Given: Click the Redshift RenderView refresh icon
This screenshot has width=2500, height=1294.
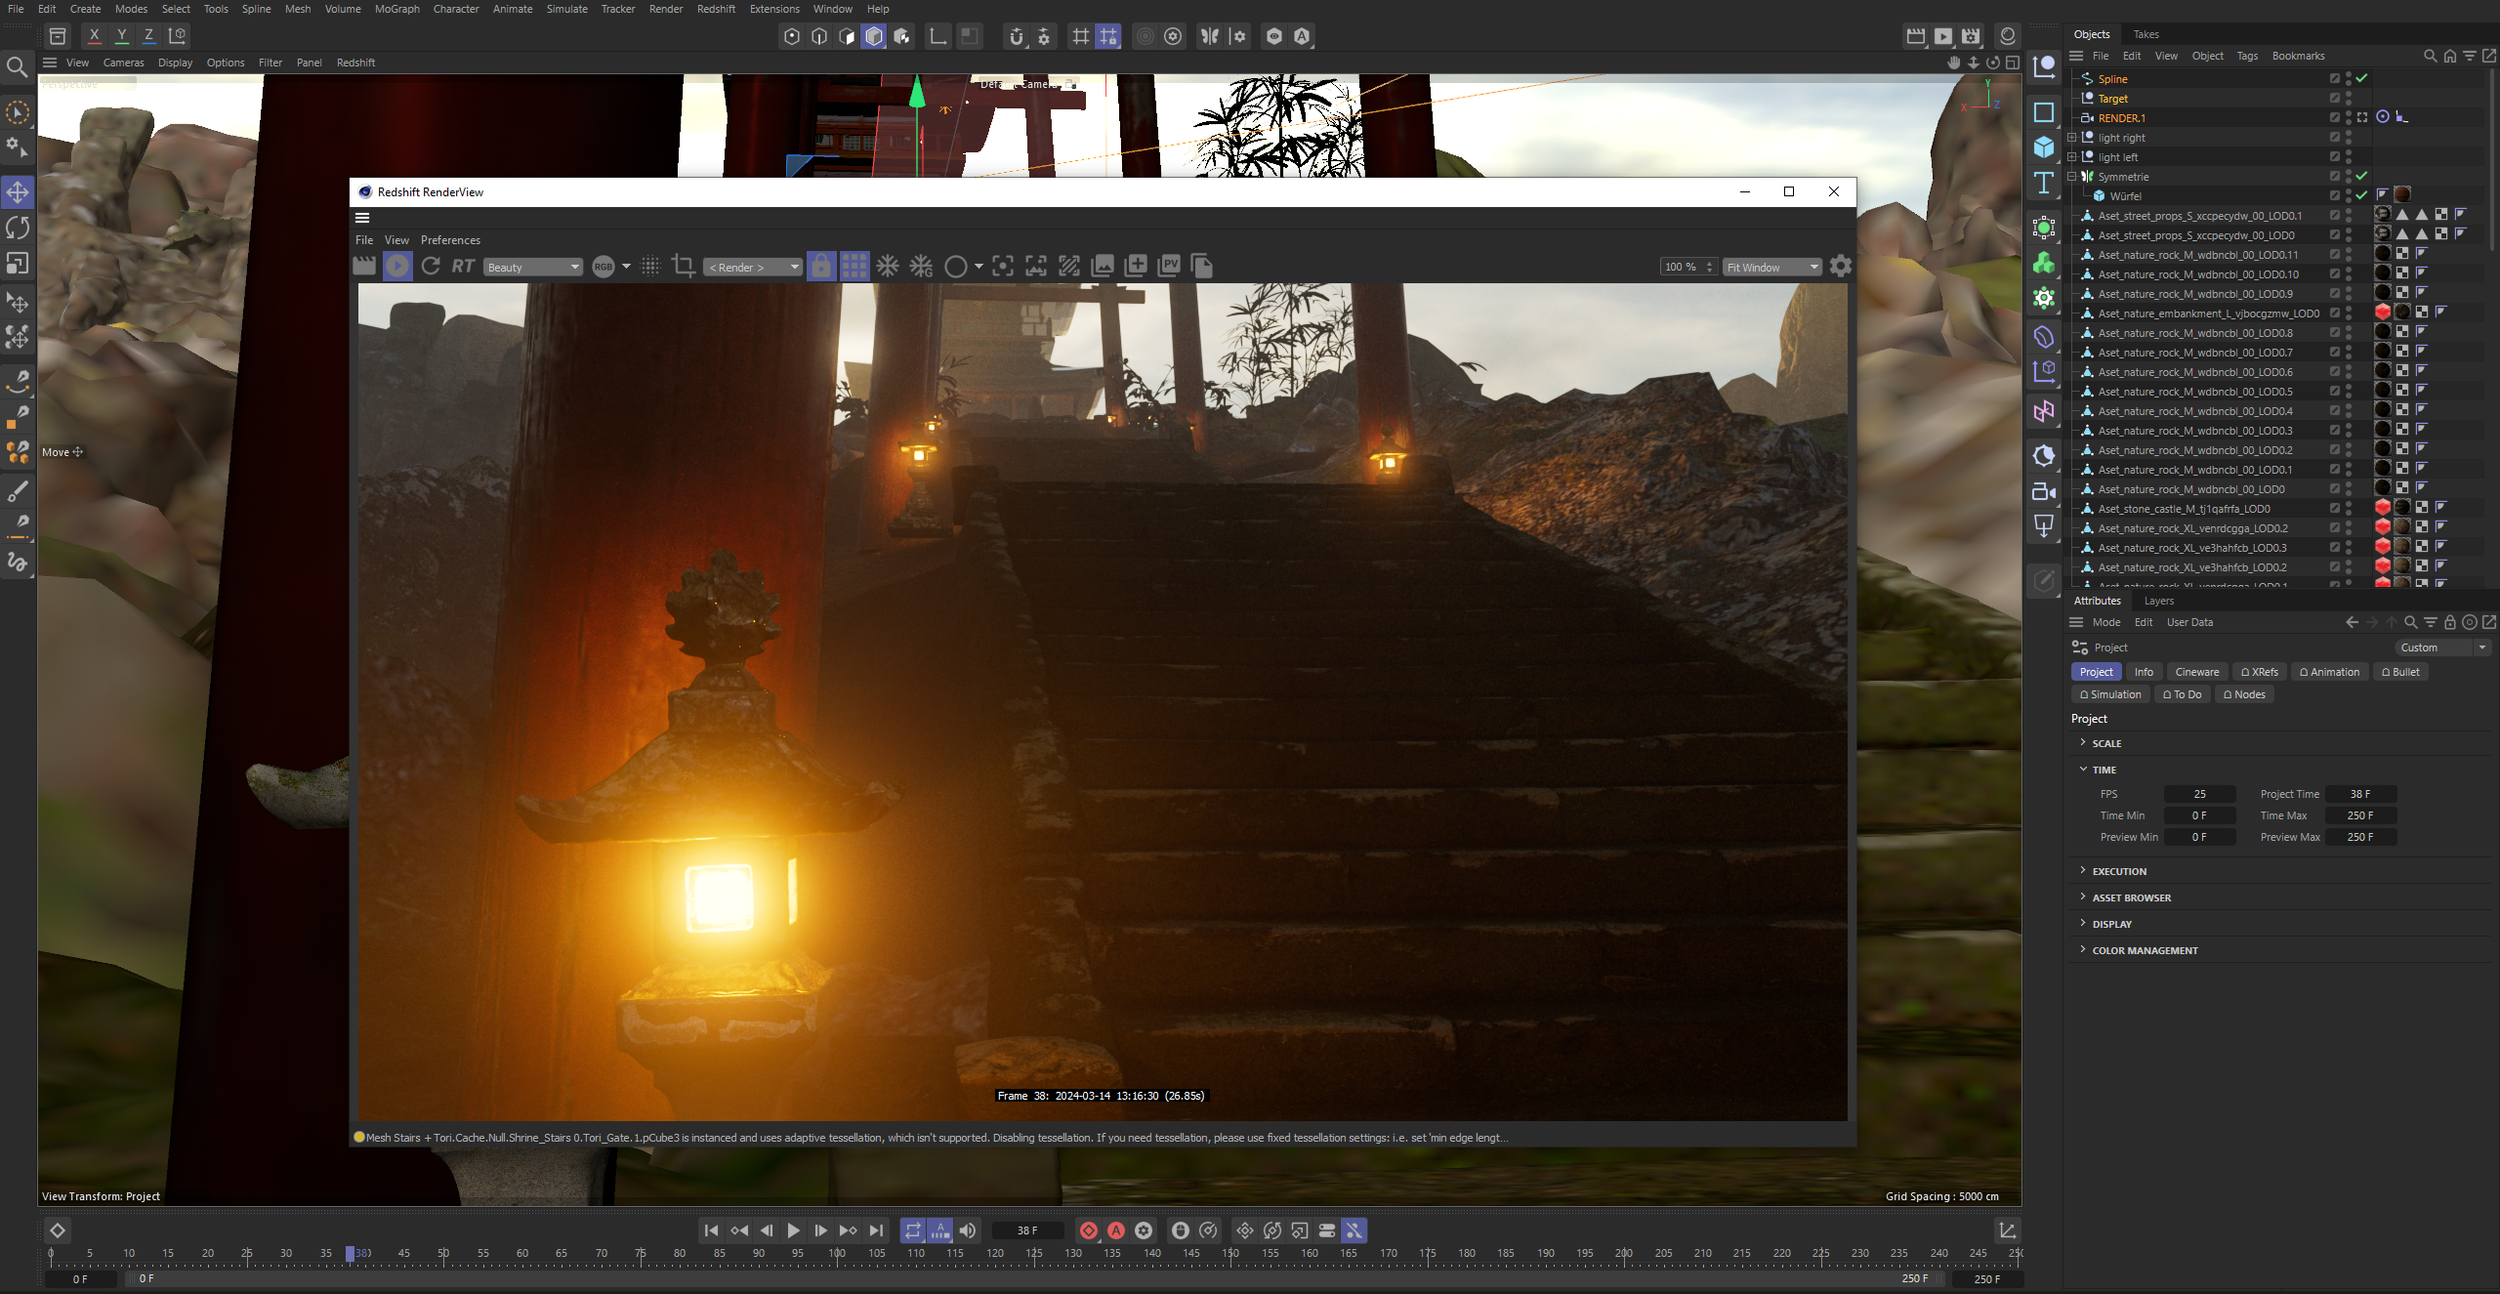Looking at the screenshot, I should click(431, 266).
